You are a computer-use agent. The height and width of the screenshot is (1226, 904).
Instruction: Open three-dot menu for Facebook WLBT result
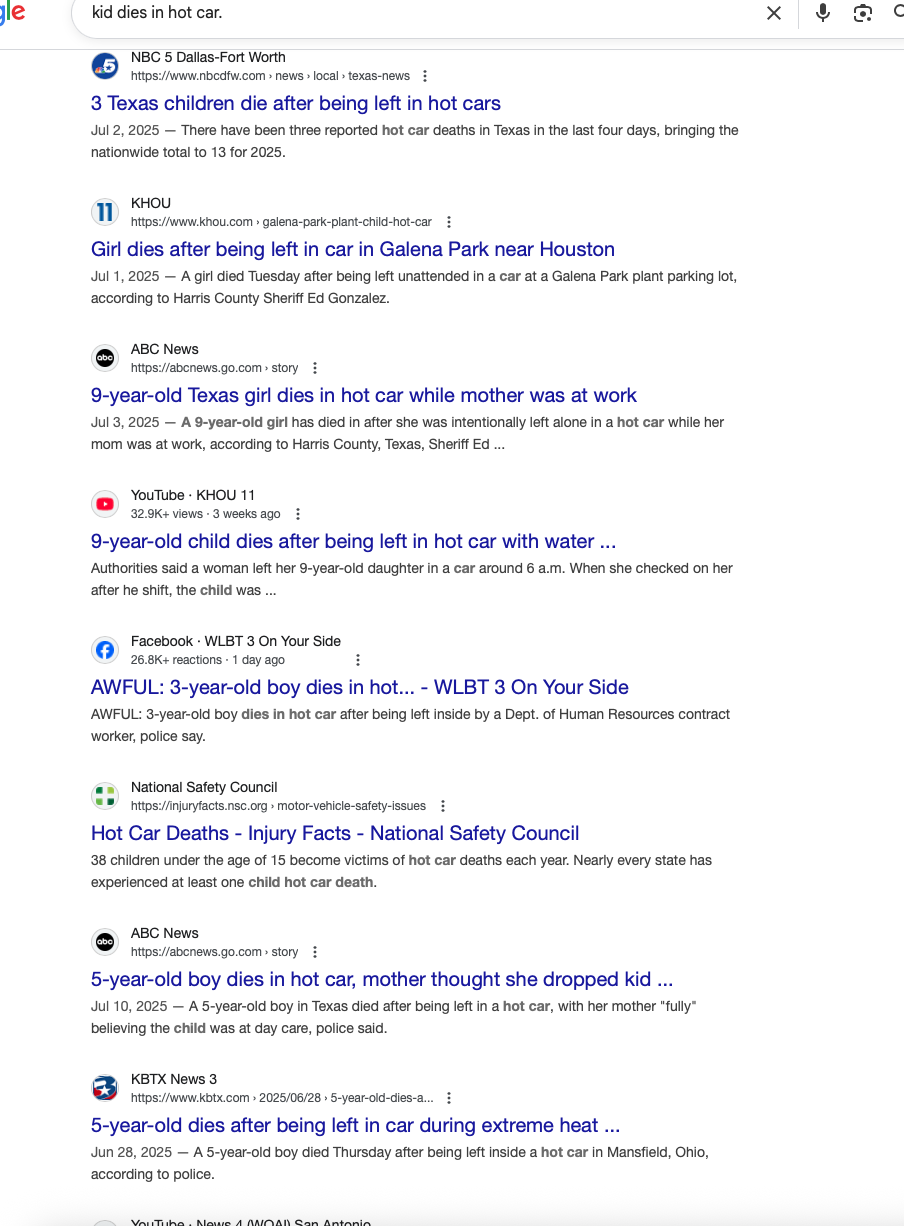point(358,660)
